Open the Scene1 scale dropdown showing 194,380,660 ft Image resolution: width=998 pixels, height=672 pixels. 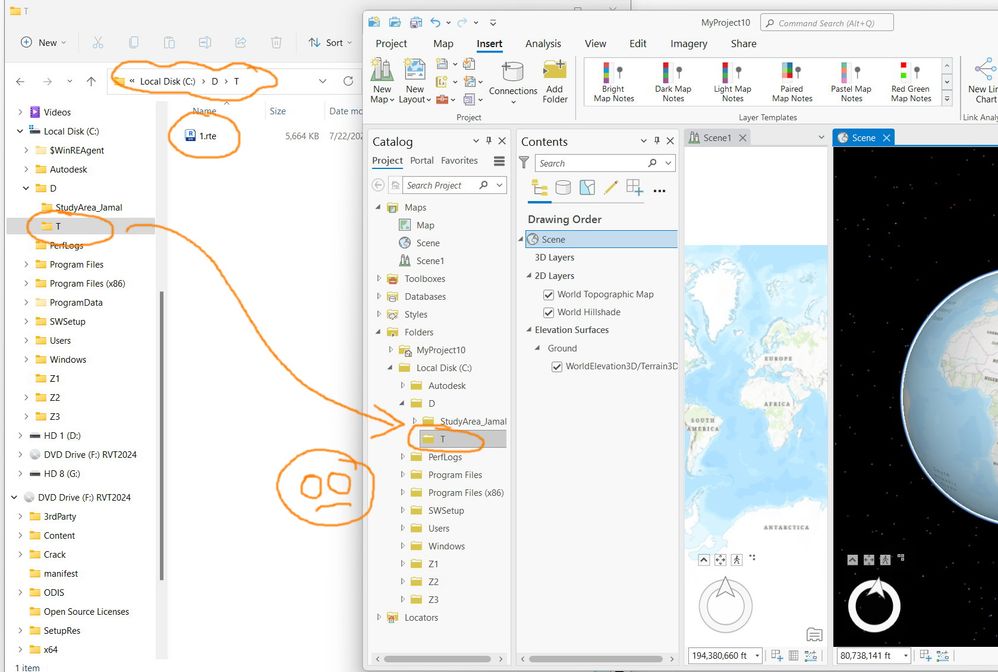tap(757, 655)
